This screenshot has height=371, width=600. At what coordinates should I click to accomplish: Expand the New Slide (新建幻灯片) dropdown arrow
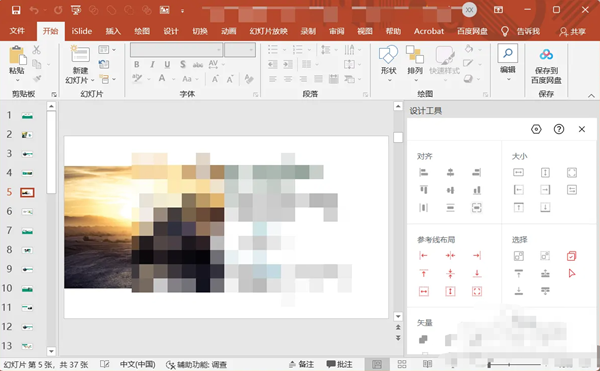click(92, 80)
